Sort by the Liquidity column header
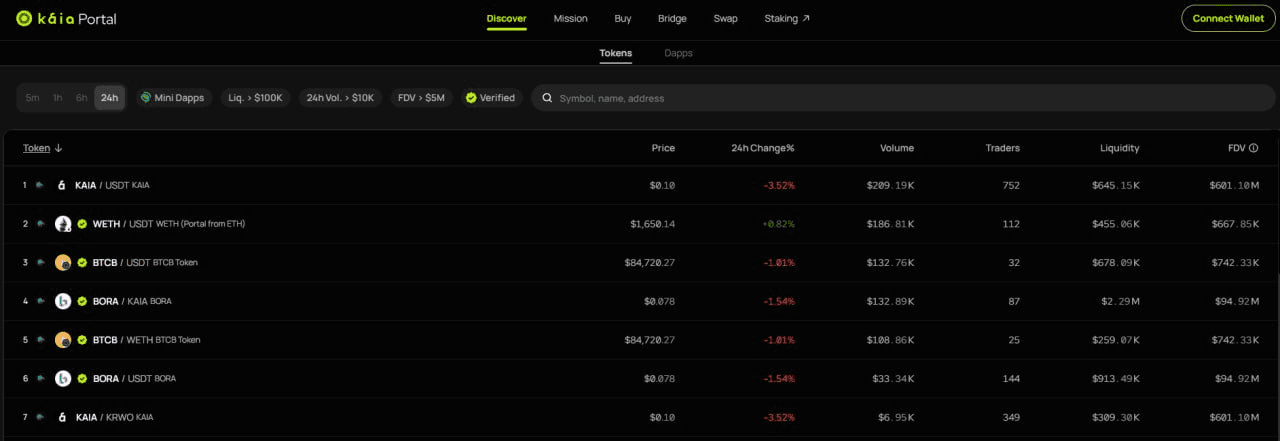 pos(1119,148)
